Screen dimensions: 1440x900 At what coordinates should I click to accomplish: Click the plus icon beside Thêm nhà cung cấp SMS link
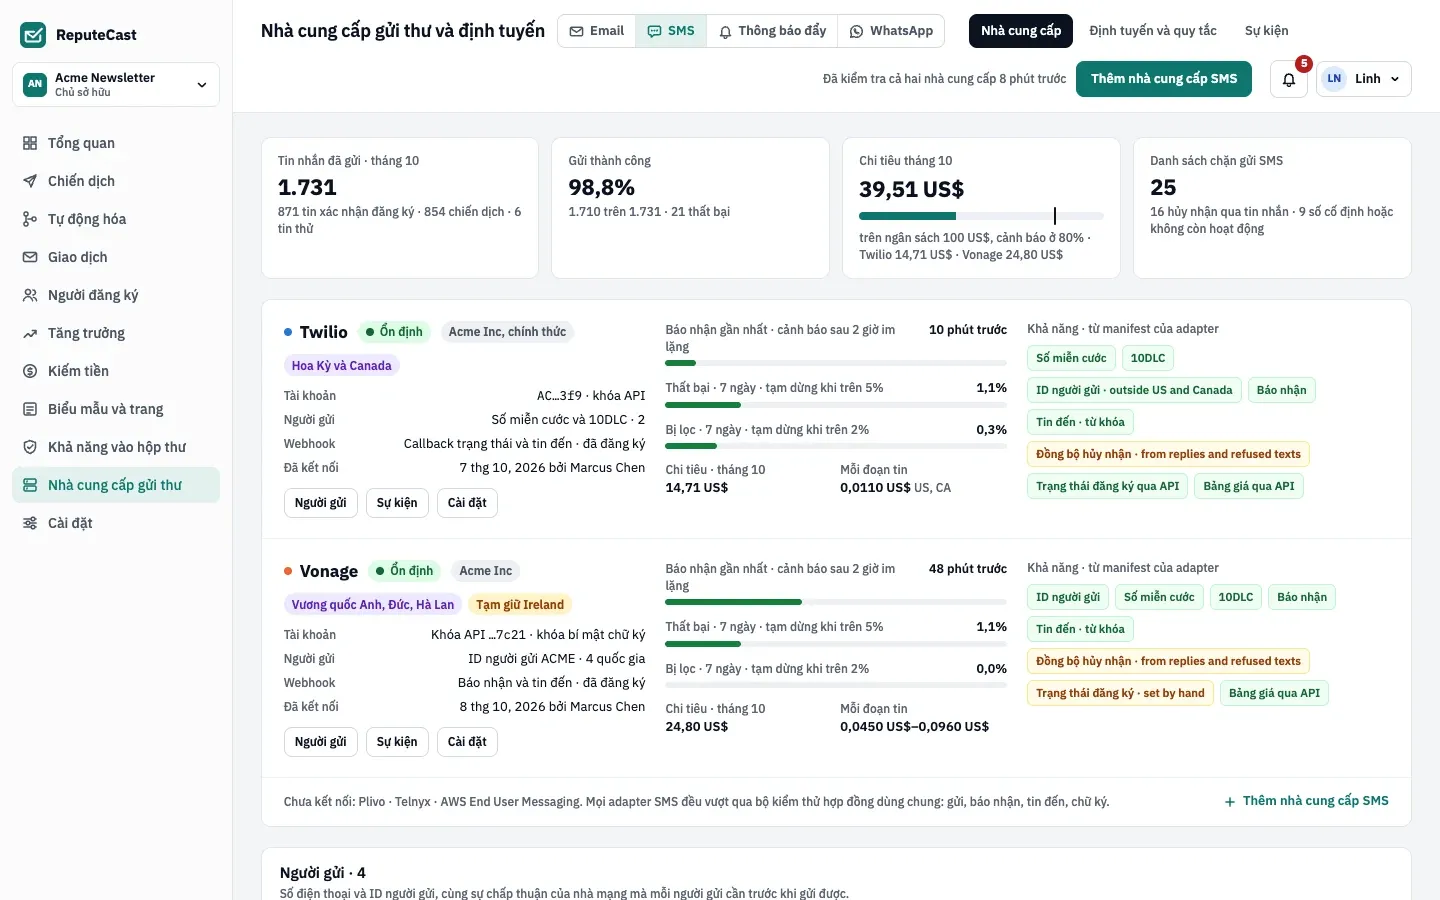(x=1230, y=801)
